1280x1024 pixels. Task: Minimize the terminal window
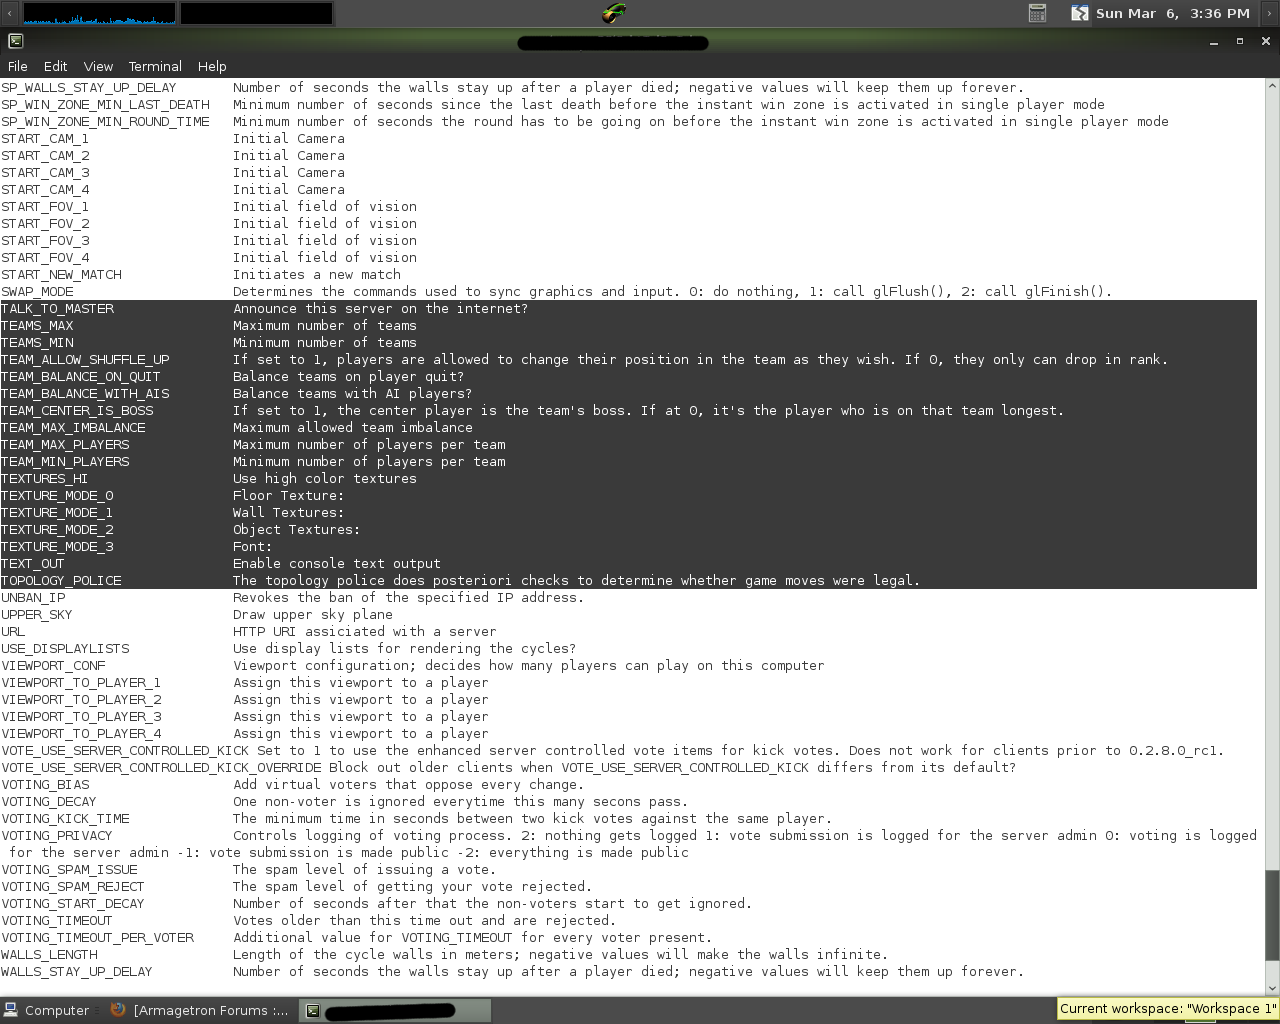pos(1214,41)
